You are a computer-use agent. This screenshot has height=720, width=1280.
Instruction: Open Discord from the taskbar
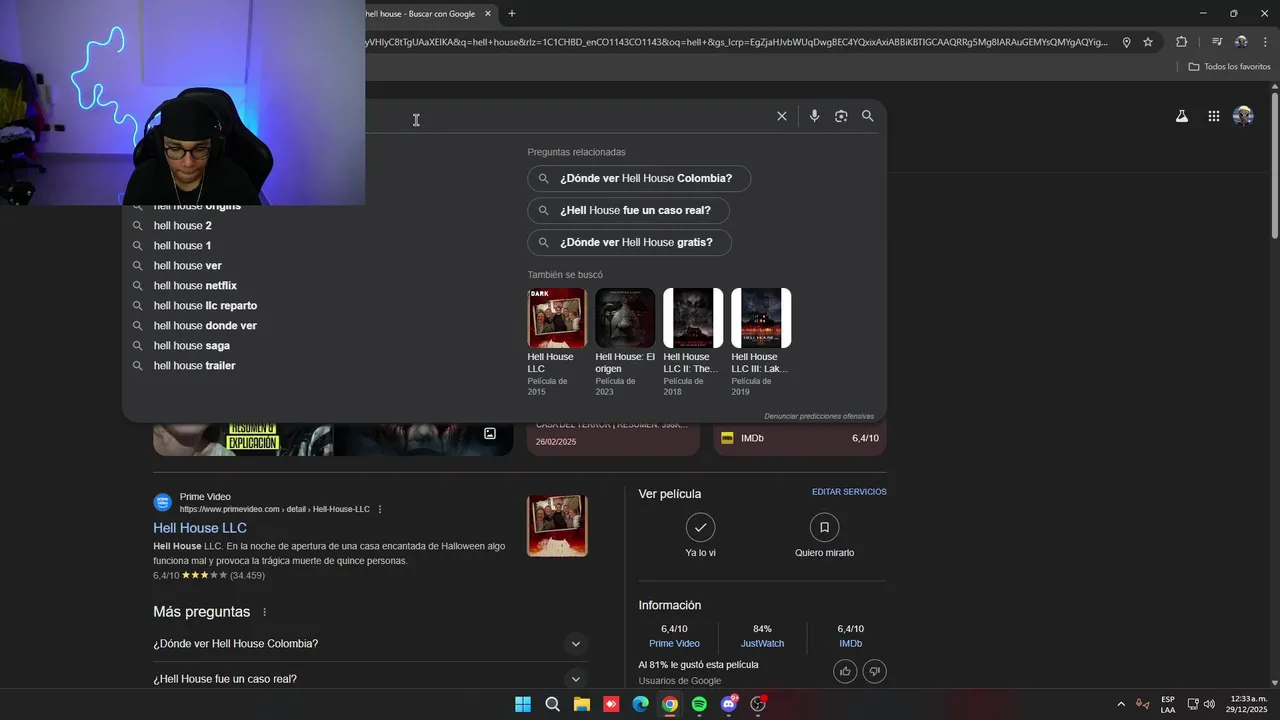(x=729, y=704)
